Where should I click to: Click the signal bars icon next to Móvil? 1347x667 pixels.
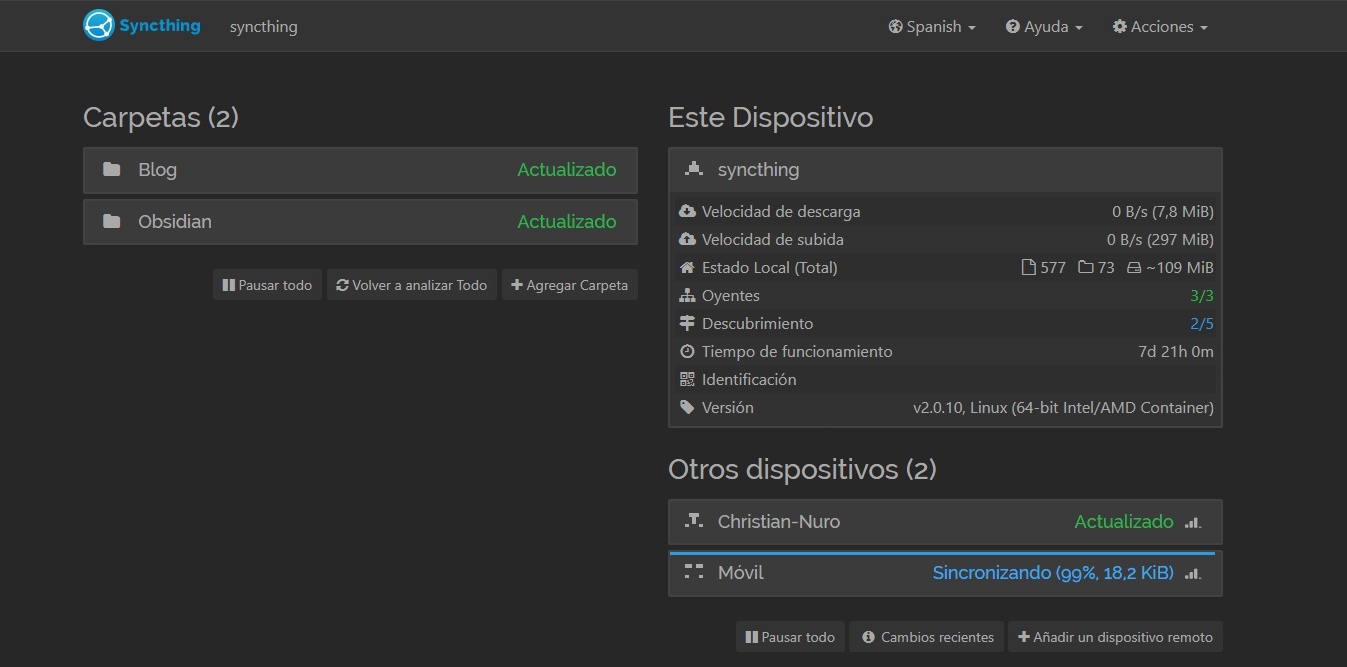1192,573
